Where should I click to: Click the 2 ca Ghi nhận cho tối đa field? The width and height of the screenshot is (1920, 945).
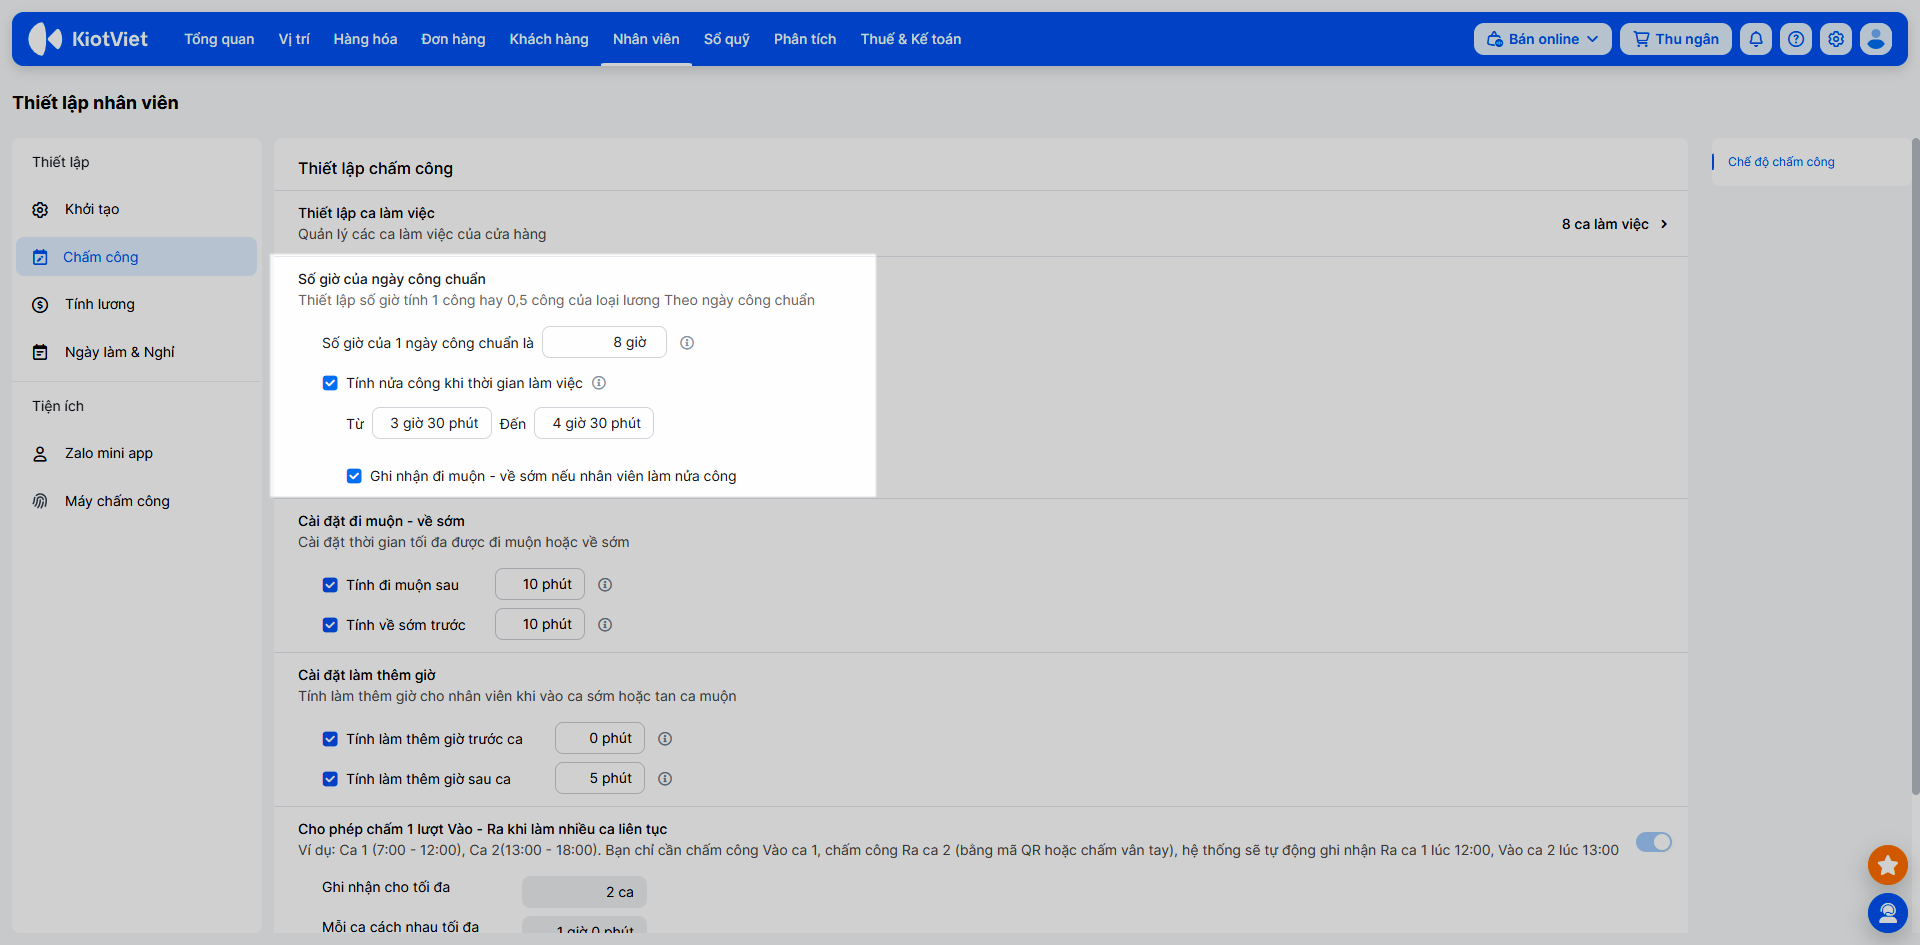584,892
